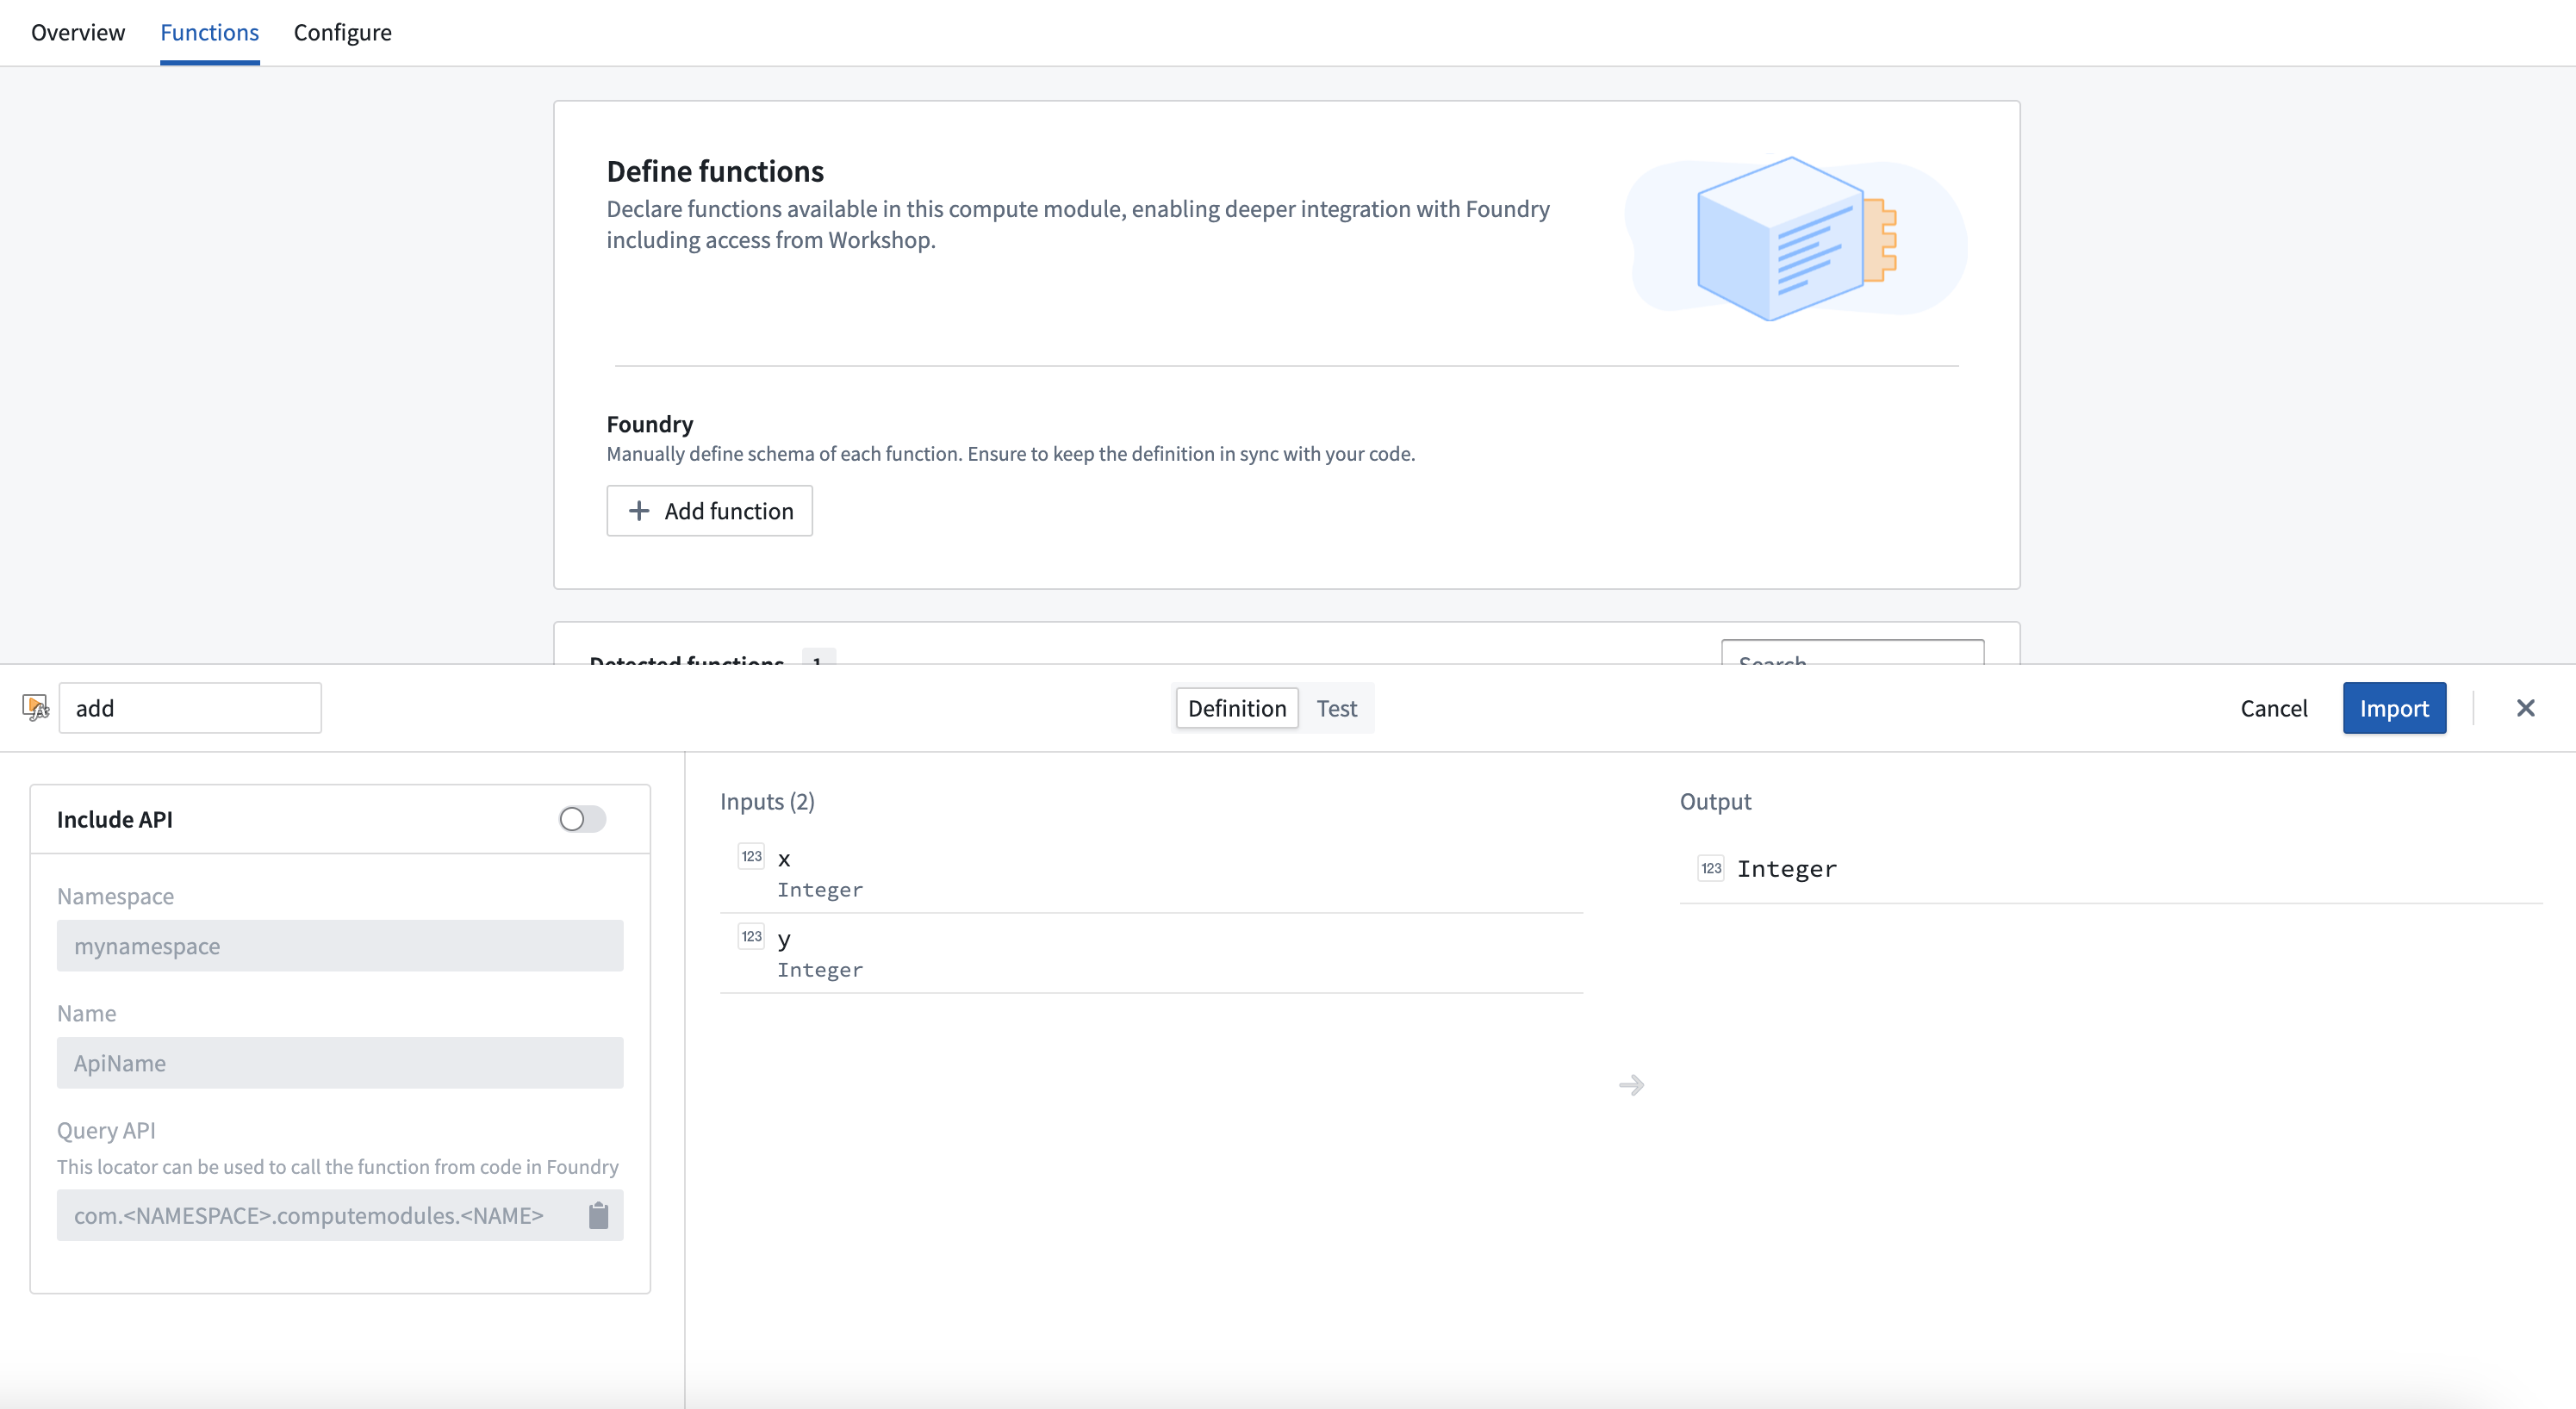
Task: Click the integer type icon for input y
Action: (751, 937)
